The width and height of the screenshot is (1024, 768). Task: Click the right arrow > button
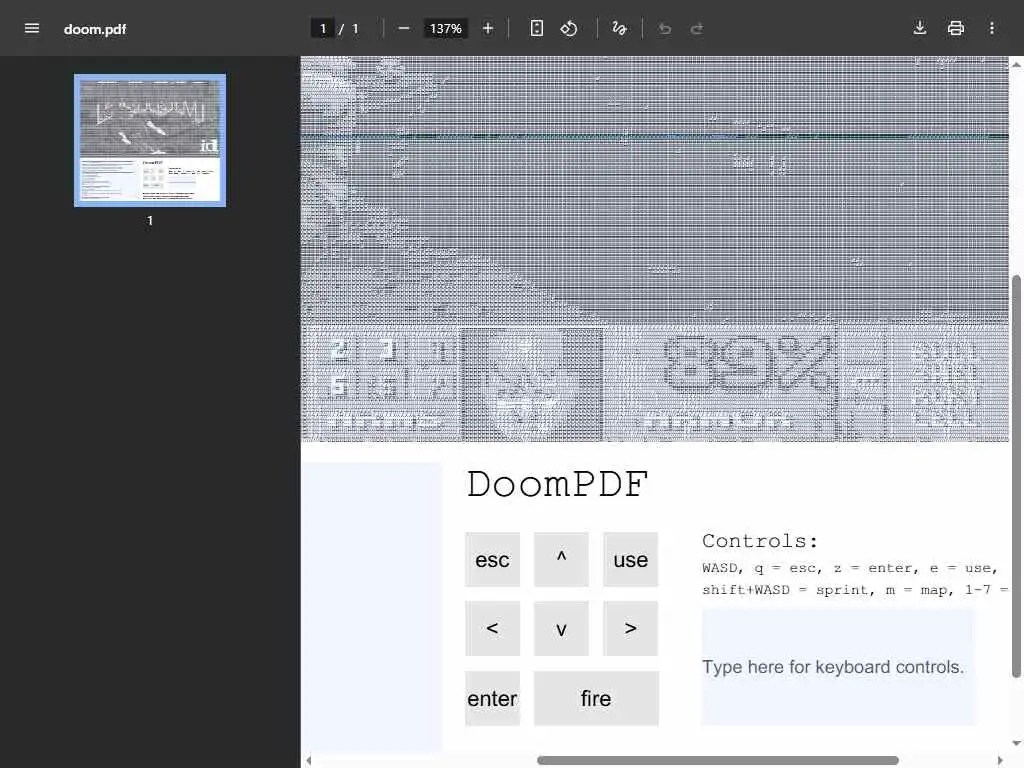630,628
